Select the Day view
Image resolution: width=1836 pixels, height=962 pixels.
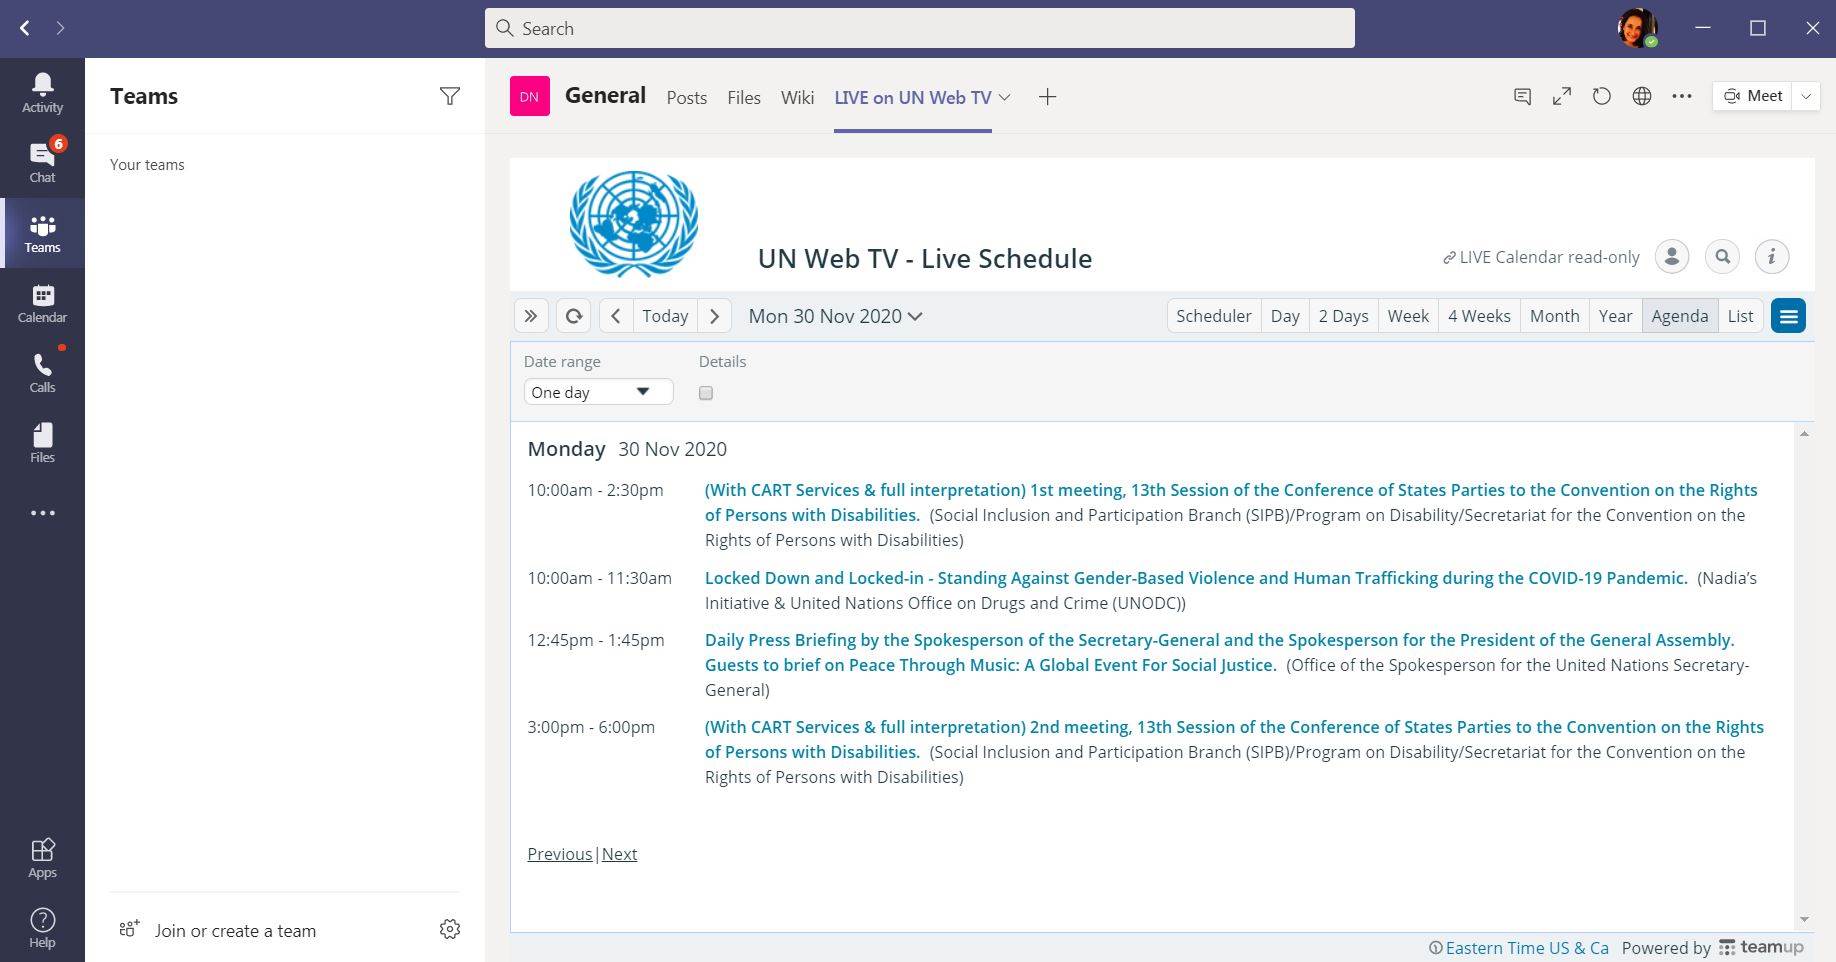tap(1285, 316)
